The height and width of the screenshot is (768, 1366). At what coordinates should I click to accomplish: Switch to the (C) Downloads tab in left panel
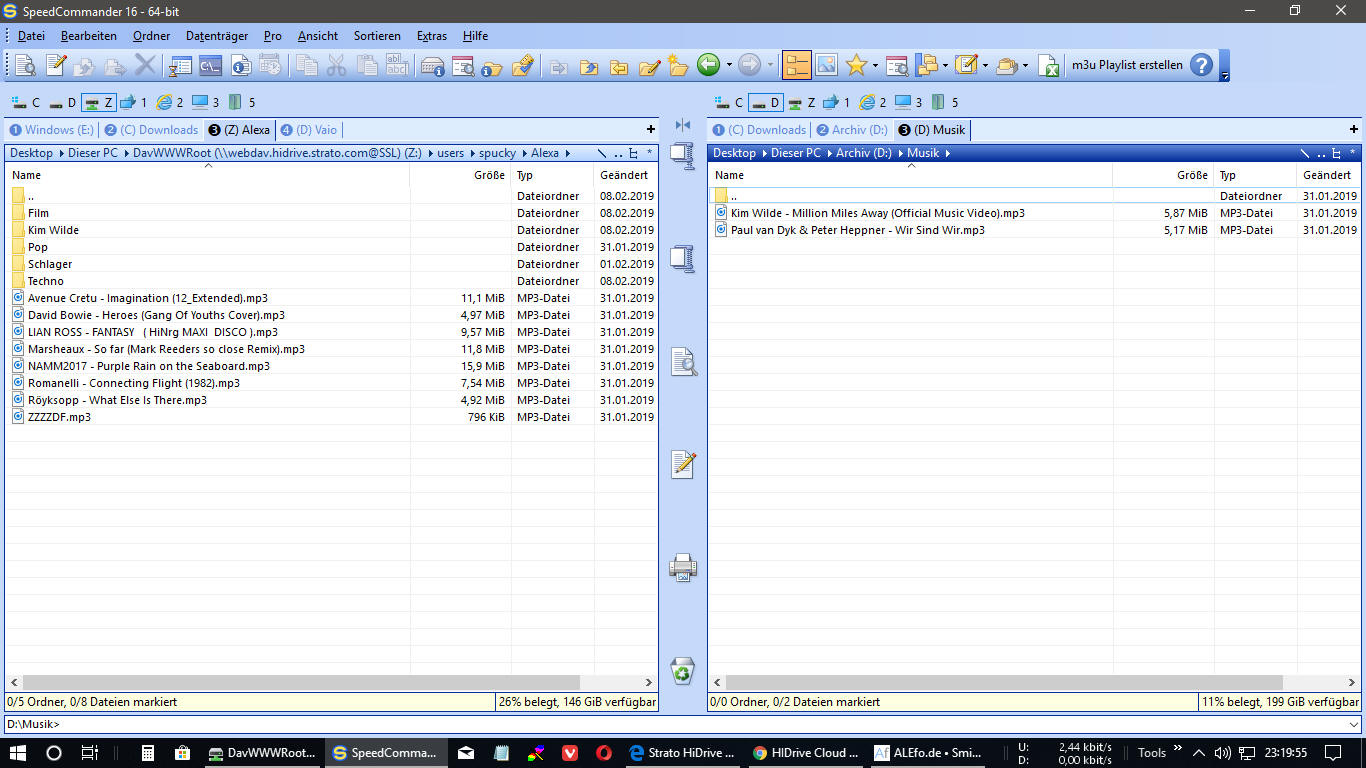tap(152, 130)
